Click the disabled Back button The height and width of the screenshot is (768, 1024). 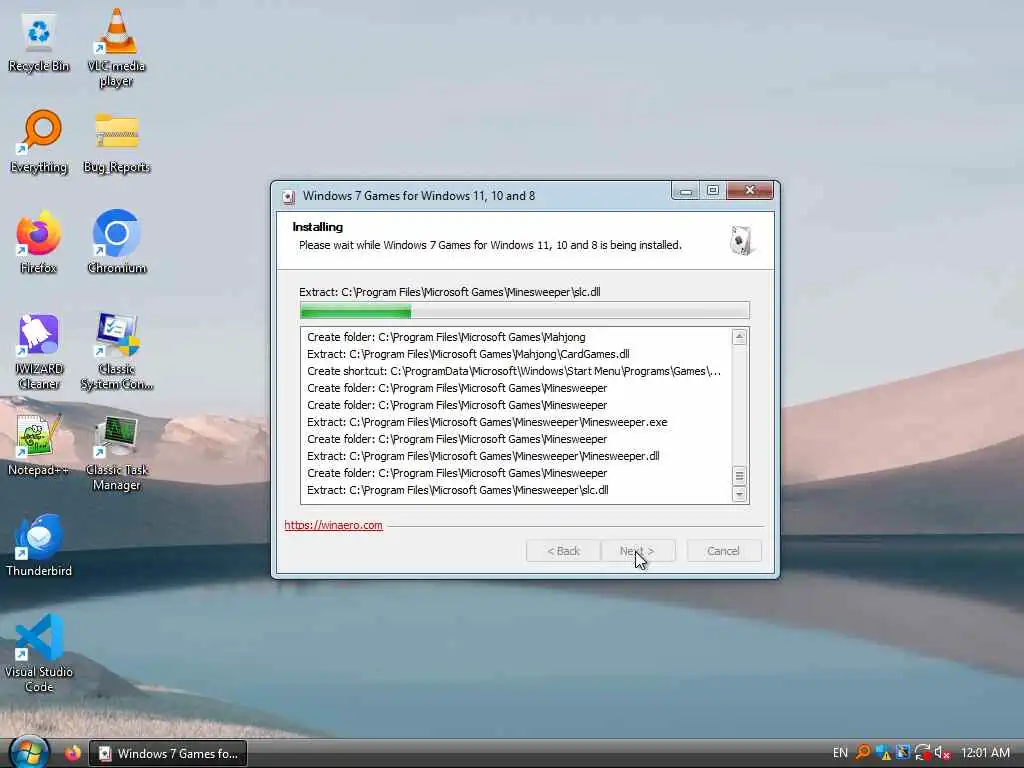pos(563,551)
